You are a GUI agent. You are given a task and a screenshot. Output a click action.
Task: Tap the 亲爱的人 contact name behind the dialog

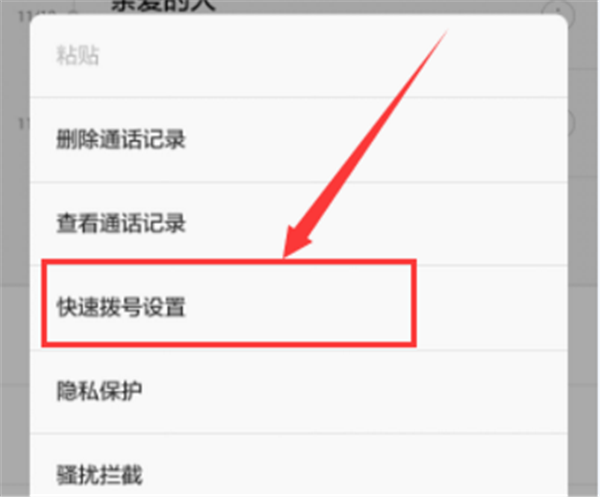(164, 5)
